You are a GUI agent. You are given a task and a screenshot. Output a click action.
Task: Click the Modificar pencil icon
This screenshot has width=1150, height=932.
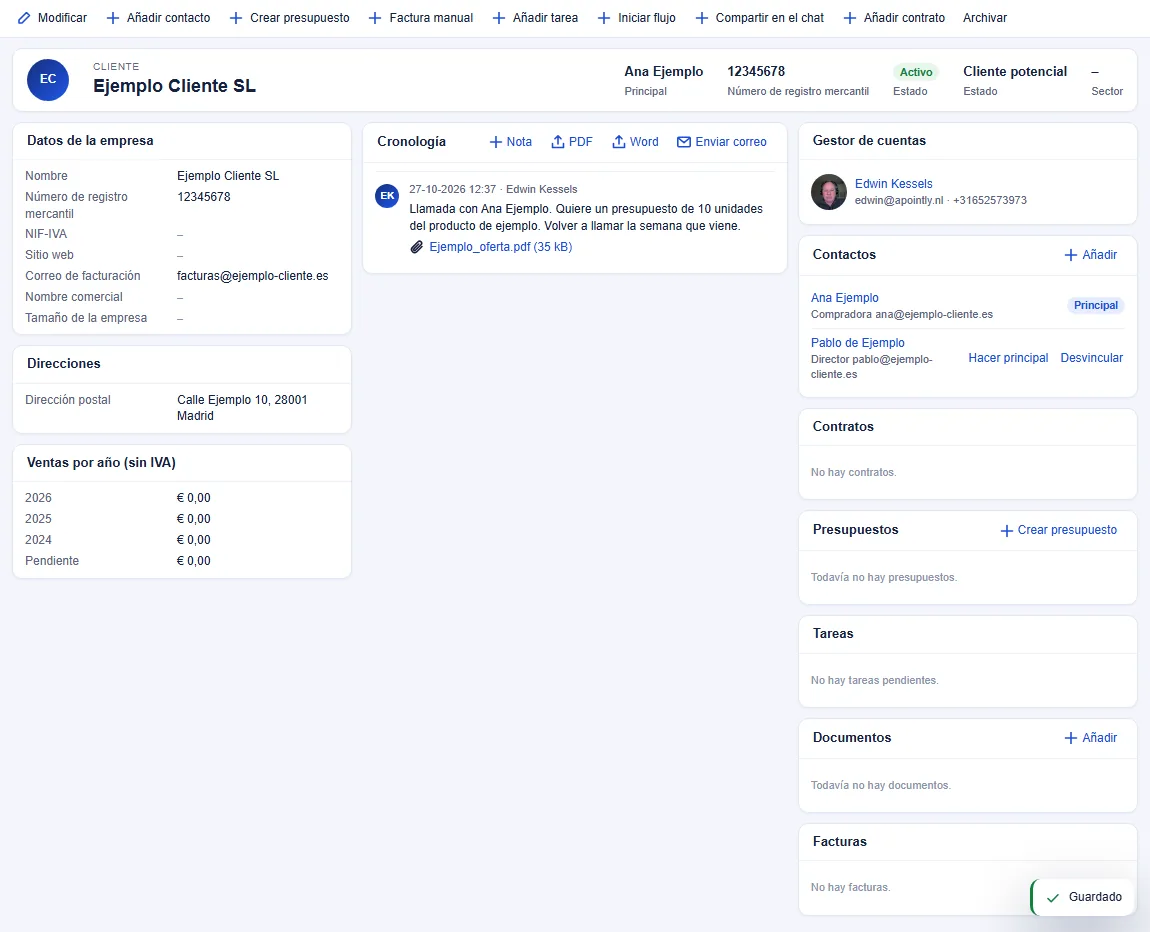24,18
